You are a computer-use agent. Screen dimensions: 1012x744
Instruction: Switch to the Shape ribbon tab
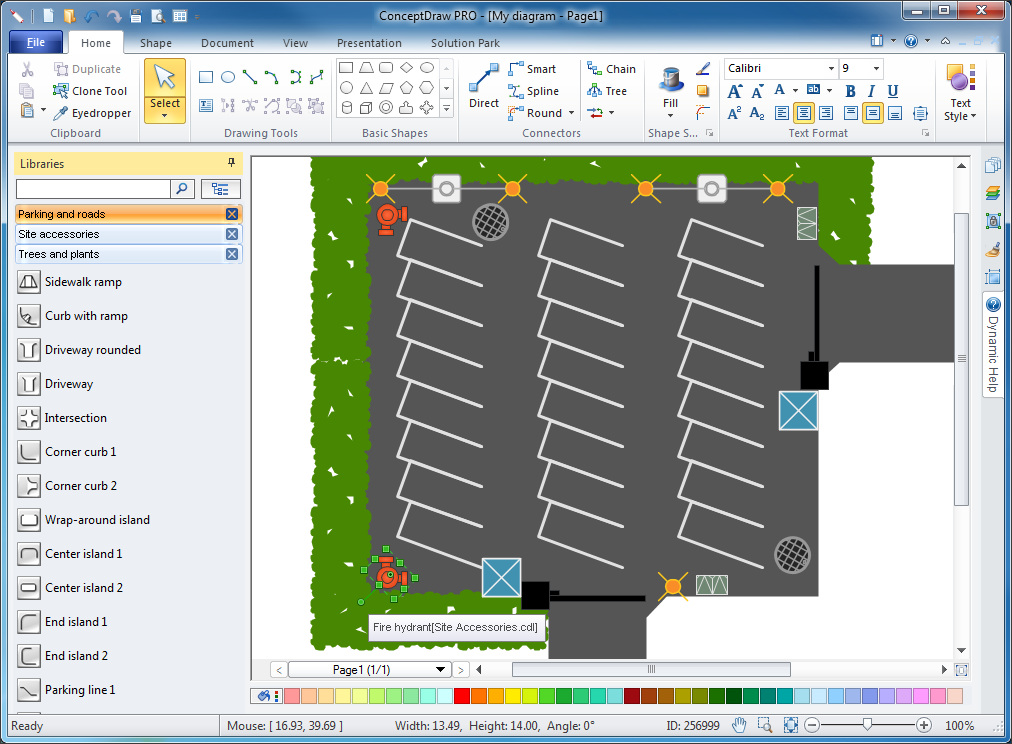(156, 43)
